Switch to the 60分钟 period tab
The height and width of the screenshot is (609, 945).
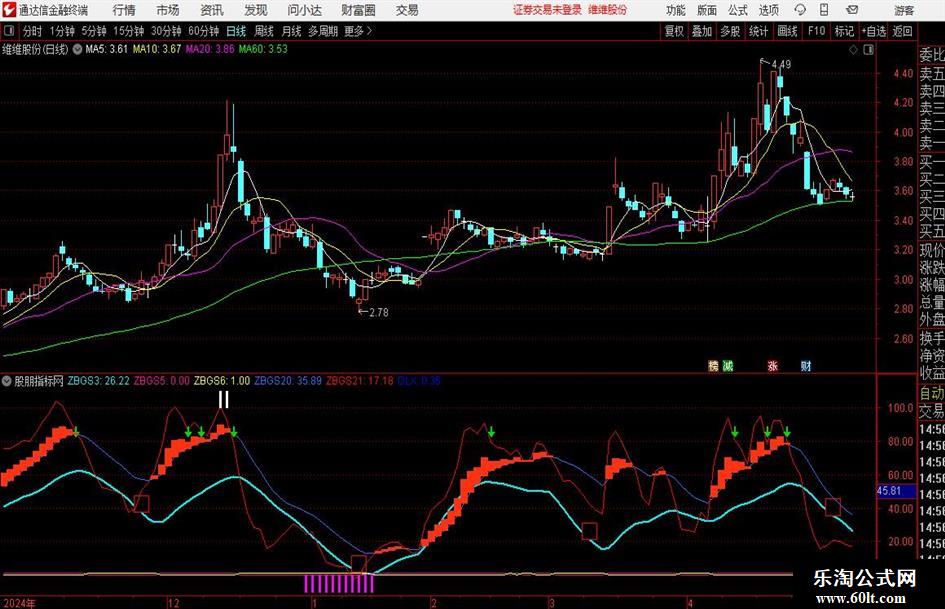click(203, 31)
